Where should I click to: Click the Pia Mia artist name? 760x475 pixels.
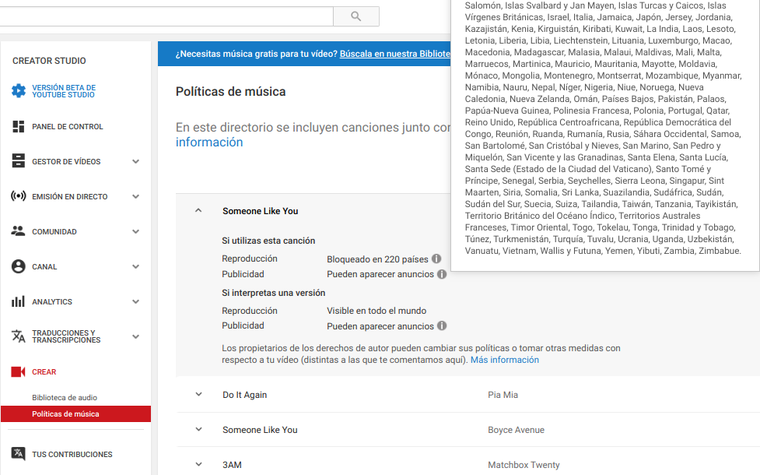[x=503, y=395]
